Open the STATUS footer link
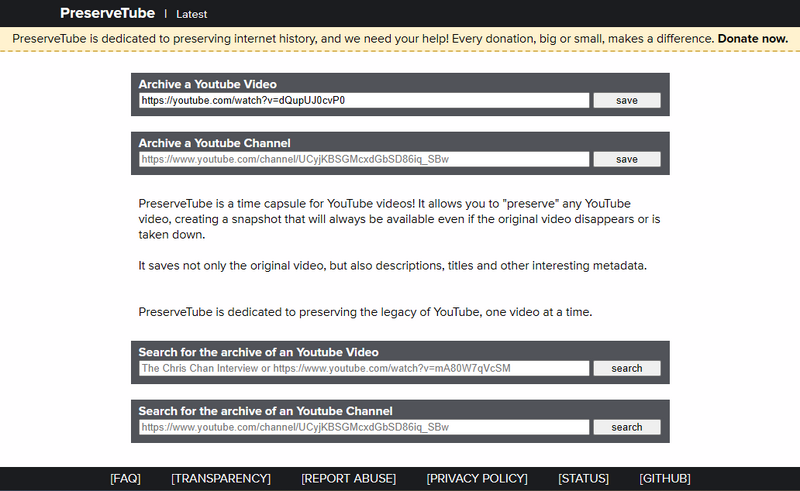Screen dimensions: 800x491 coord(583,479)
